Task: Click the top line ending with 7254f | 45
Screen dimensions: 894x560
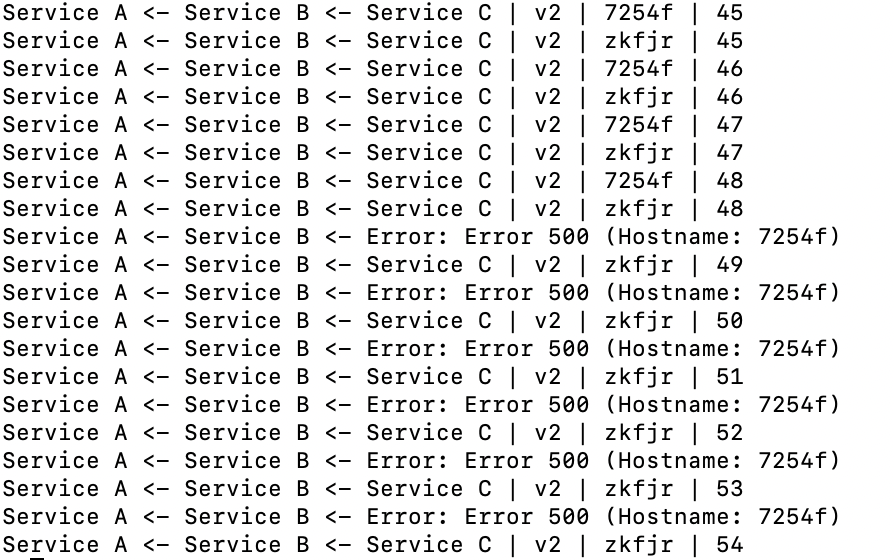Action: (x=373, y=13)
